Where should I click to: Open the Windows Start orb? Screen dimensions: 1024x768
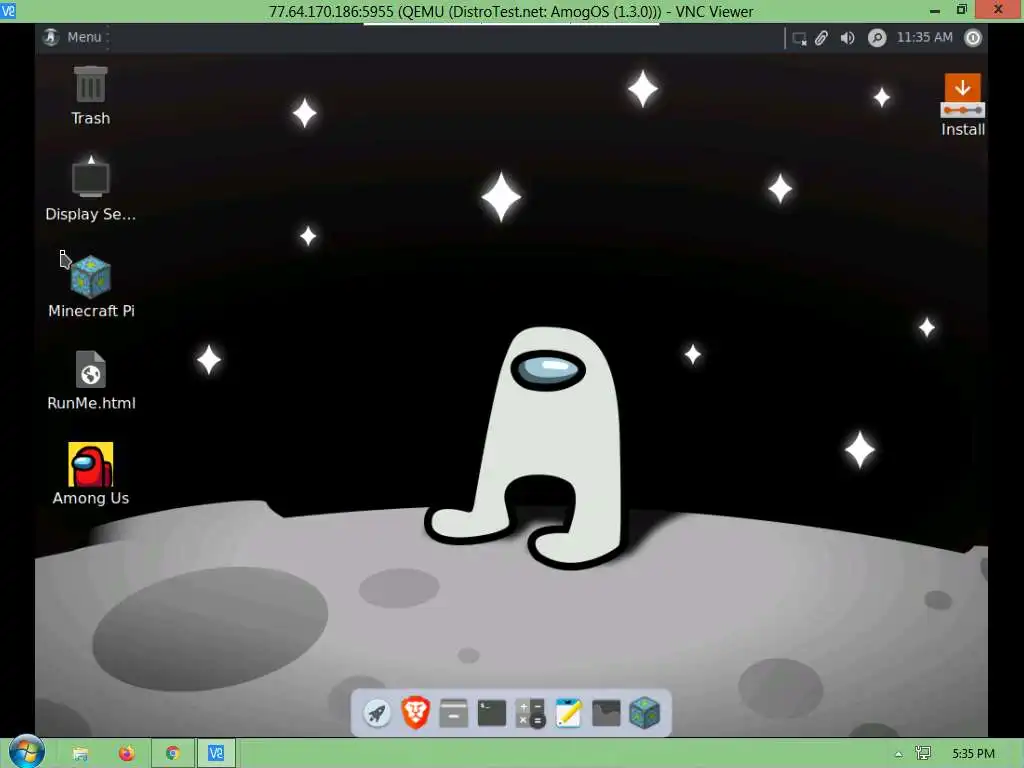[26, 752]
